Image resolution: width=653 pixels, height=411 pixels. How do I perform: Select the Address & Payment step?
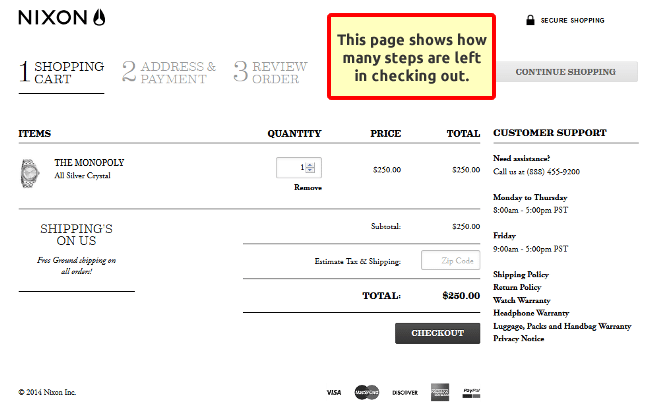coord(169,72)
